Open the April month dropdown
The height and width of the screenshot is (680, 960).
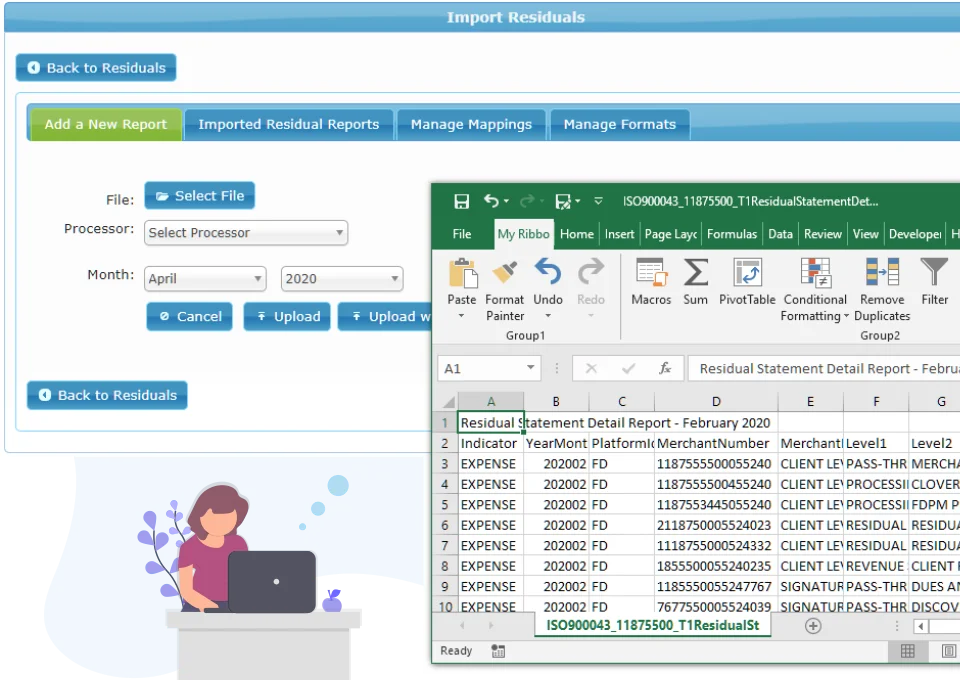pos(205,278)
